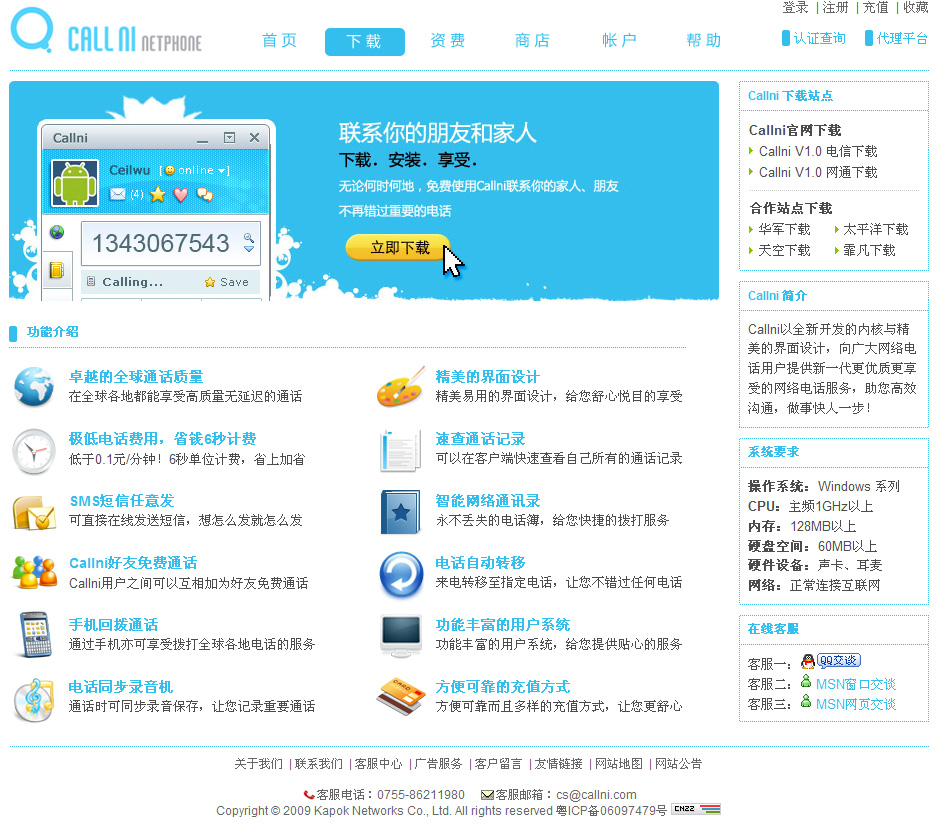Click the 天空下载 link
The height and width of the screenshot is (828, 940).
point(784,250)
